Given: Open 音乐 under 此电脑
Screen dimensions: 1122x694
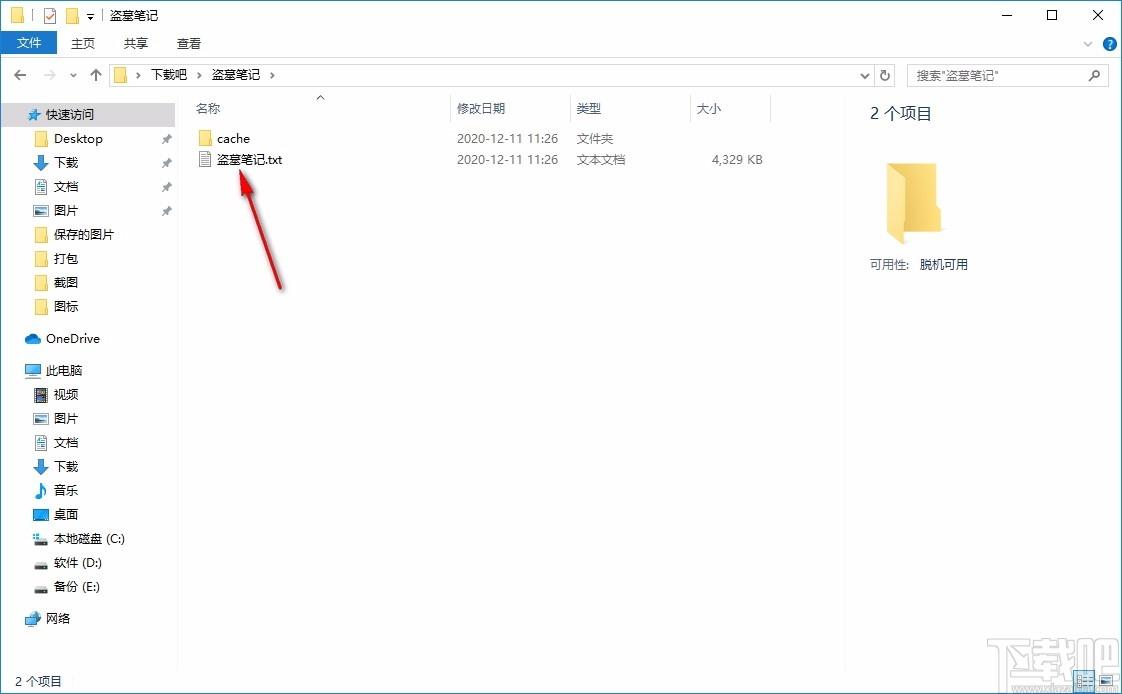Looking at the screenshot, I should tap(66, 490).
